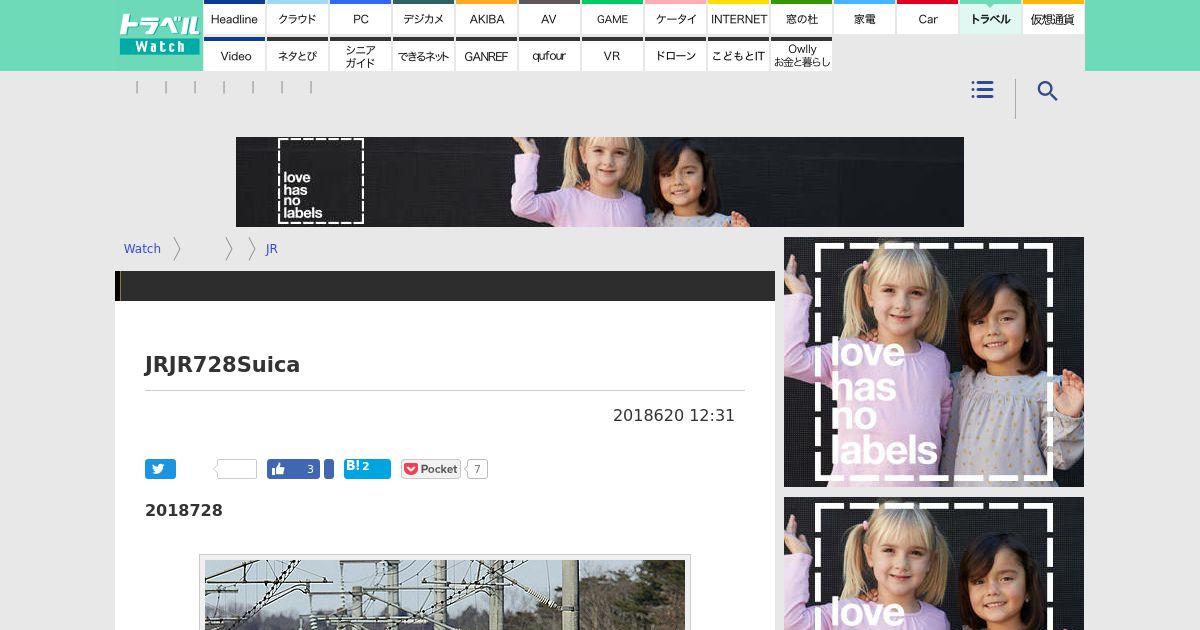Open the ネタとぴ site tab

[x=297, y=55]
